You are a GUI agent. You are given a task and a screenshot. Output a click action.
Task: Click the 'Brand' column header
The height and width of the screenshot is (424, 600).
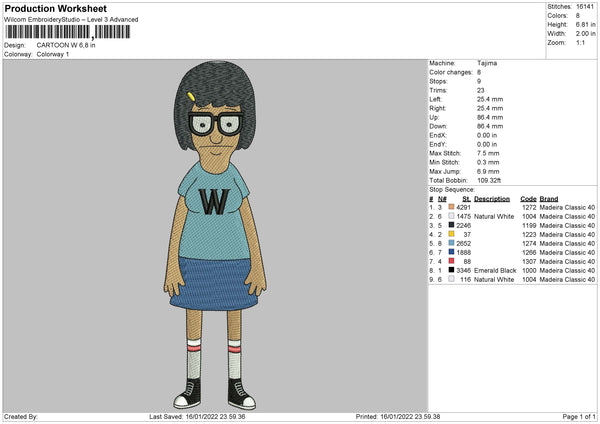549,199
